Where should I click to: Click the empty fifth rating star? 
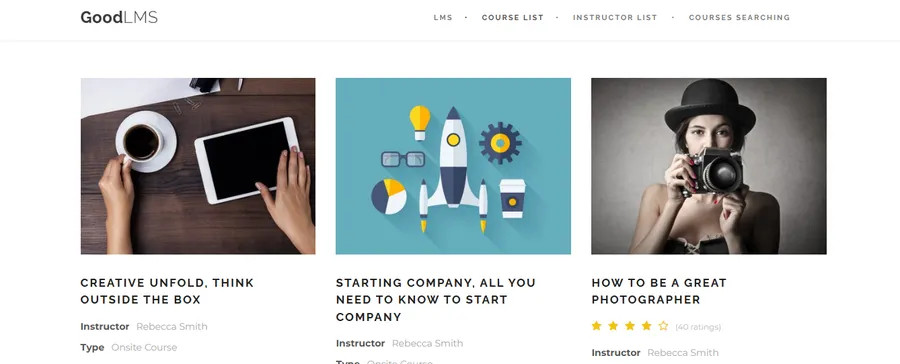click(663, 326)
